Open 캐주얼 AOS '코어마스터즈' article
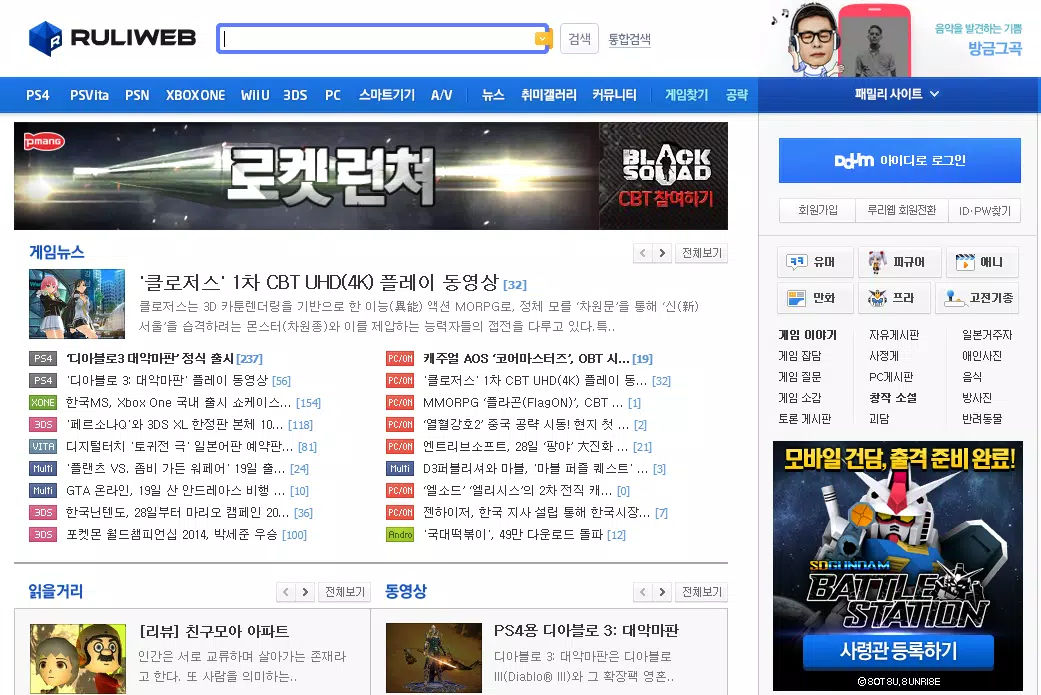Screen dimensions: 1041x695 (x=526, y=358)
